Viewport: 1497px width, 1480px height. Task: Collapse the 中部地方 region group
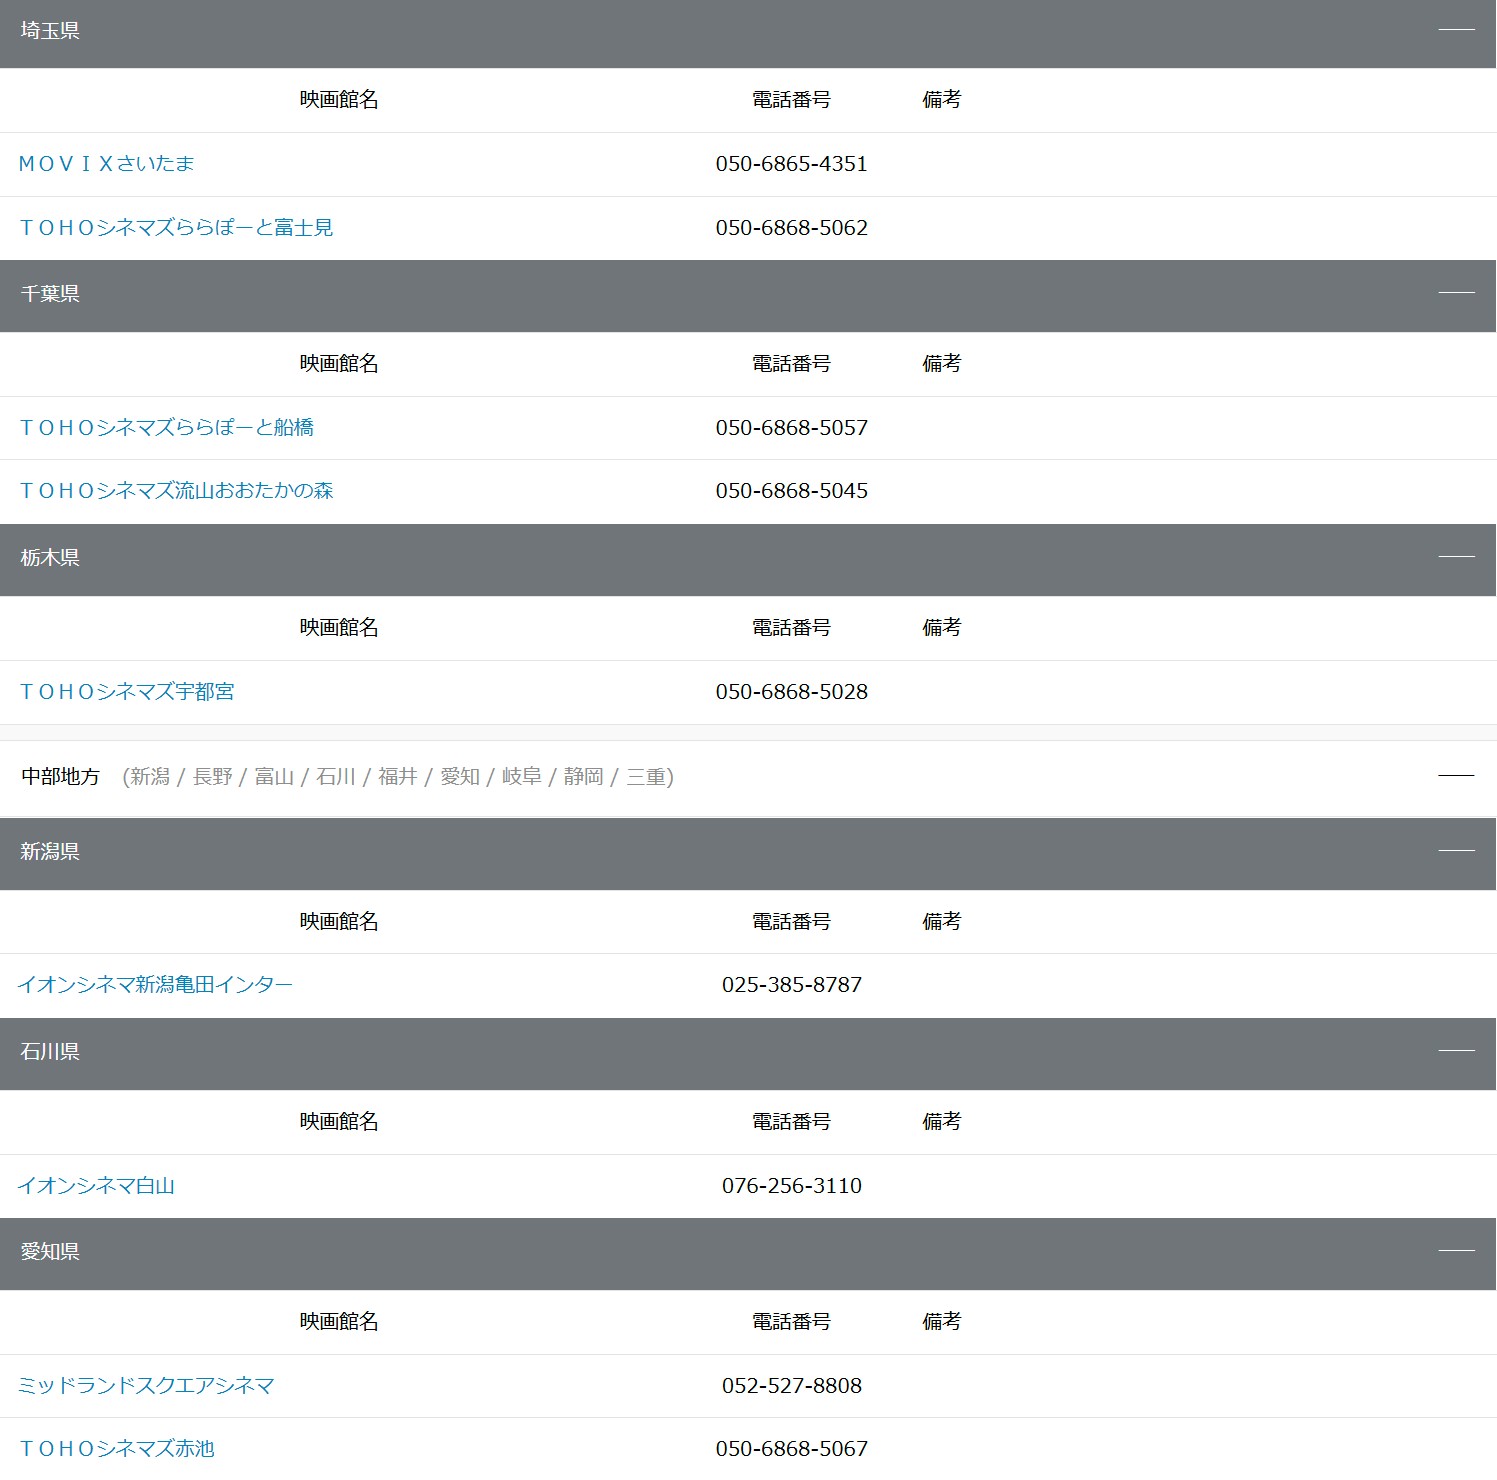click(x=1456, y=776)
